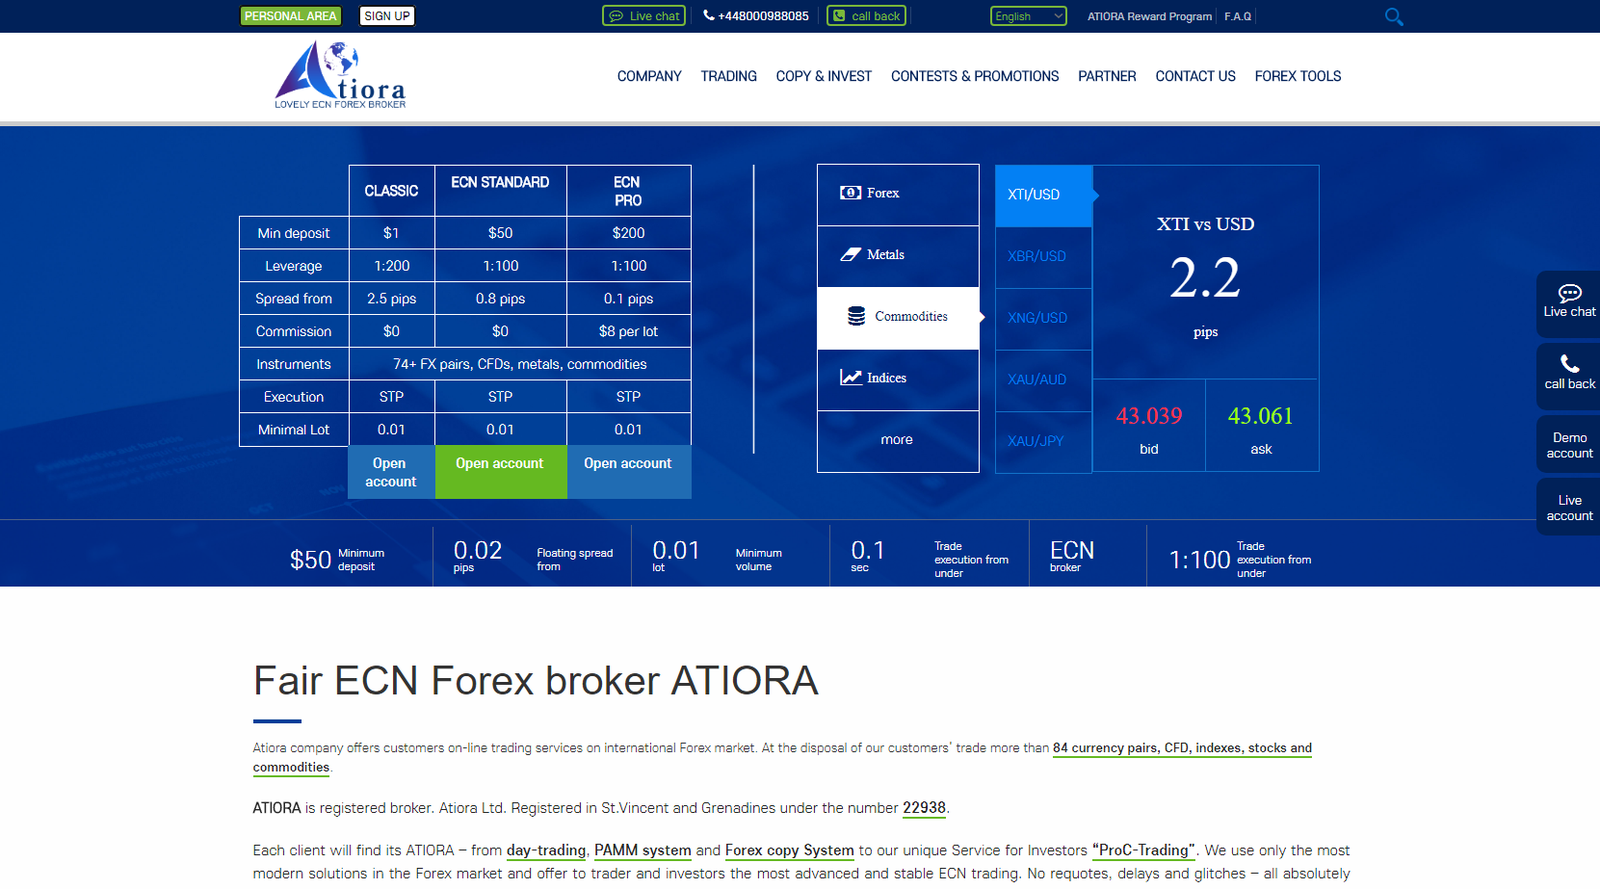
Task: Click the '84 currency pairs, CFD, indexes, stocks and' link
Action: coord(1182,748)
